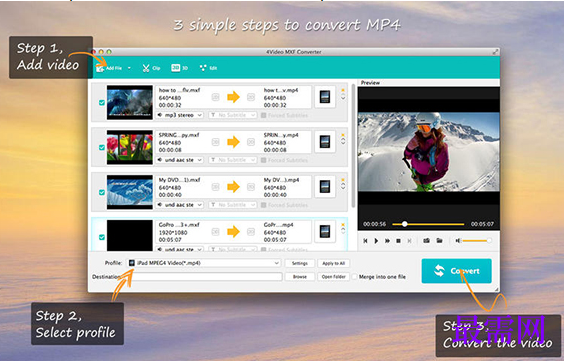Click output info icon beside 'SPRIN...y.mp4'
The image size is (564, 361).
pyautogui.click(x=251, y=142)
